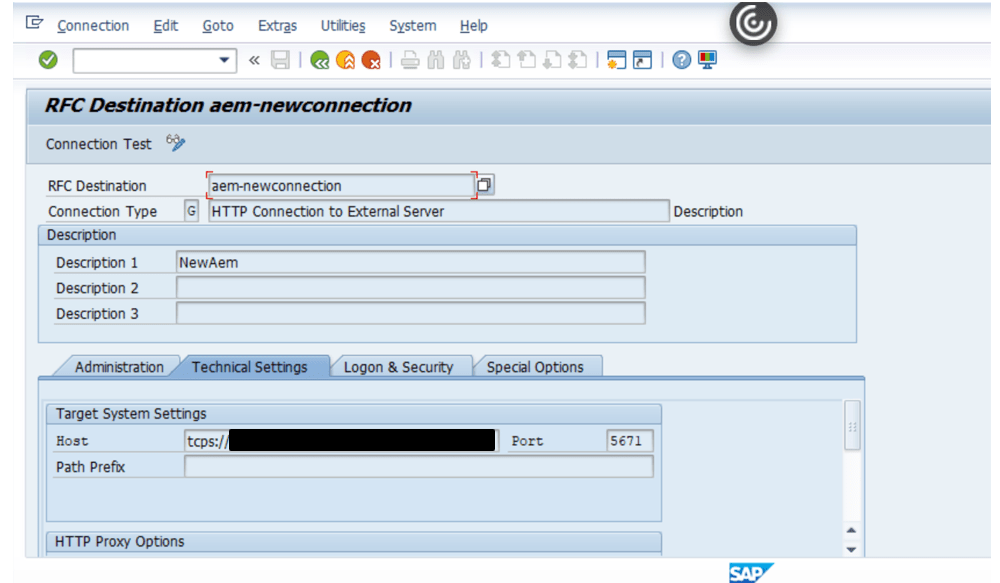This screenshot has width=1000, height=583.
Task: Open the Utilities menu
Action: [x=343, y=26]
